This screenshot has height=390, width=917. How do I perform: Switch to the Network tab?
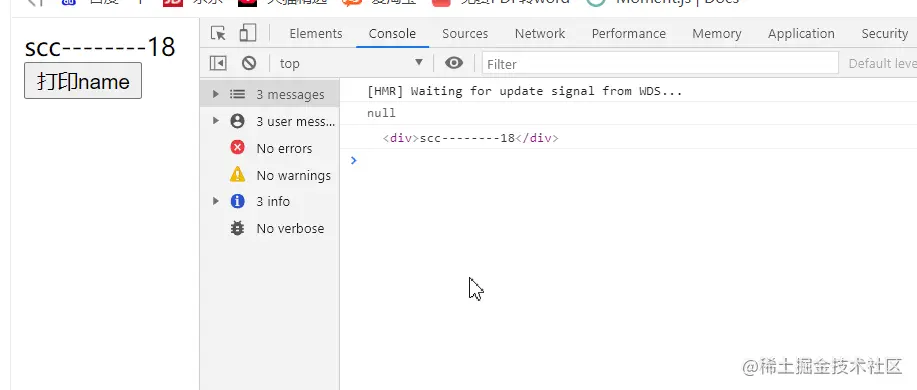540,33
